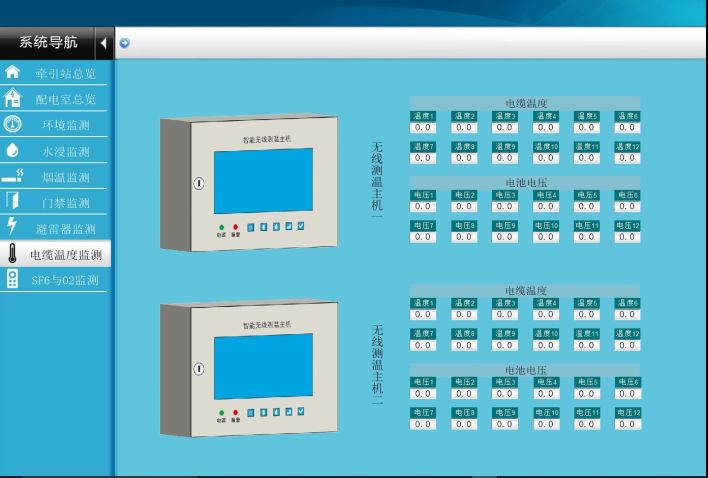Select the 温度1 value field of 主机二
708x478 pixels.
423,315
